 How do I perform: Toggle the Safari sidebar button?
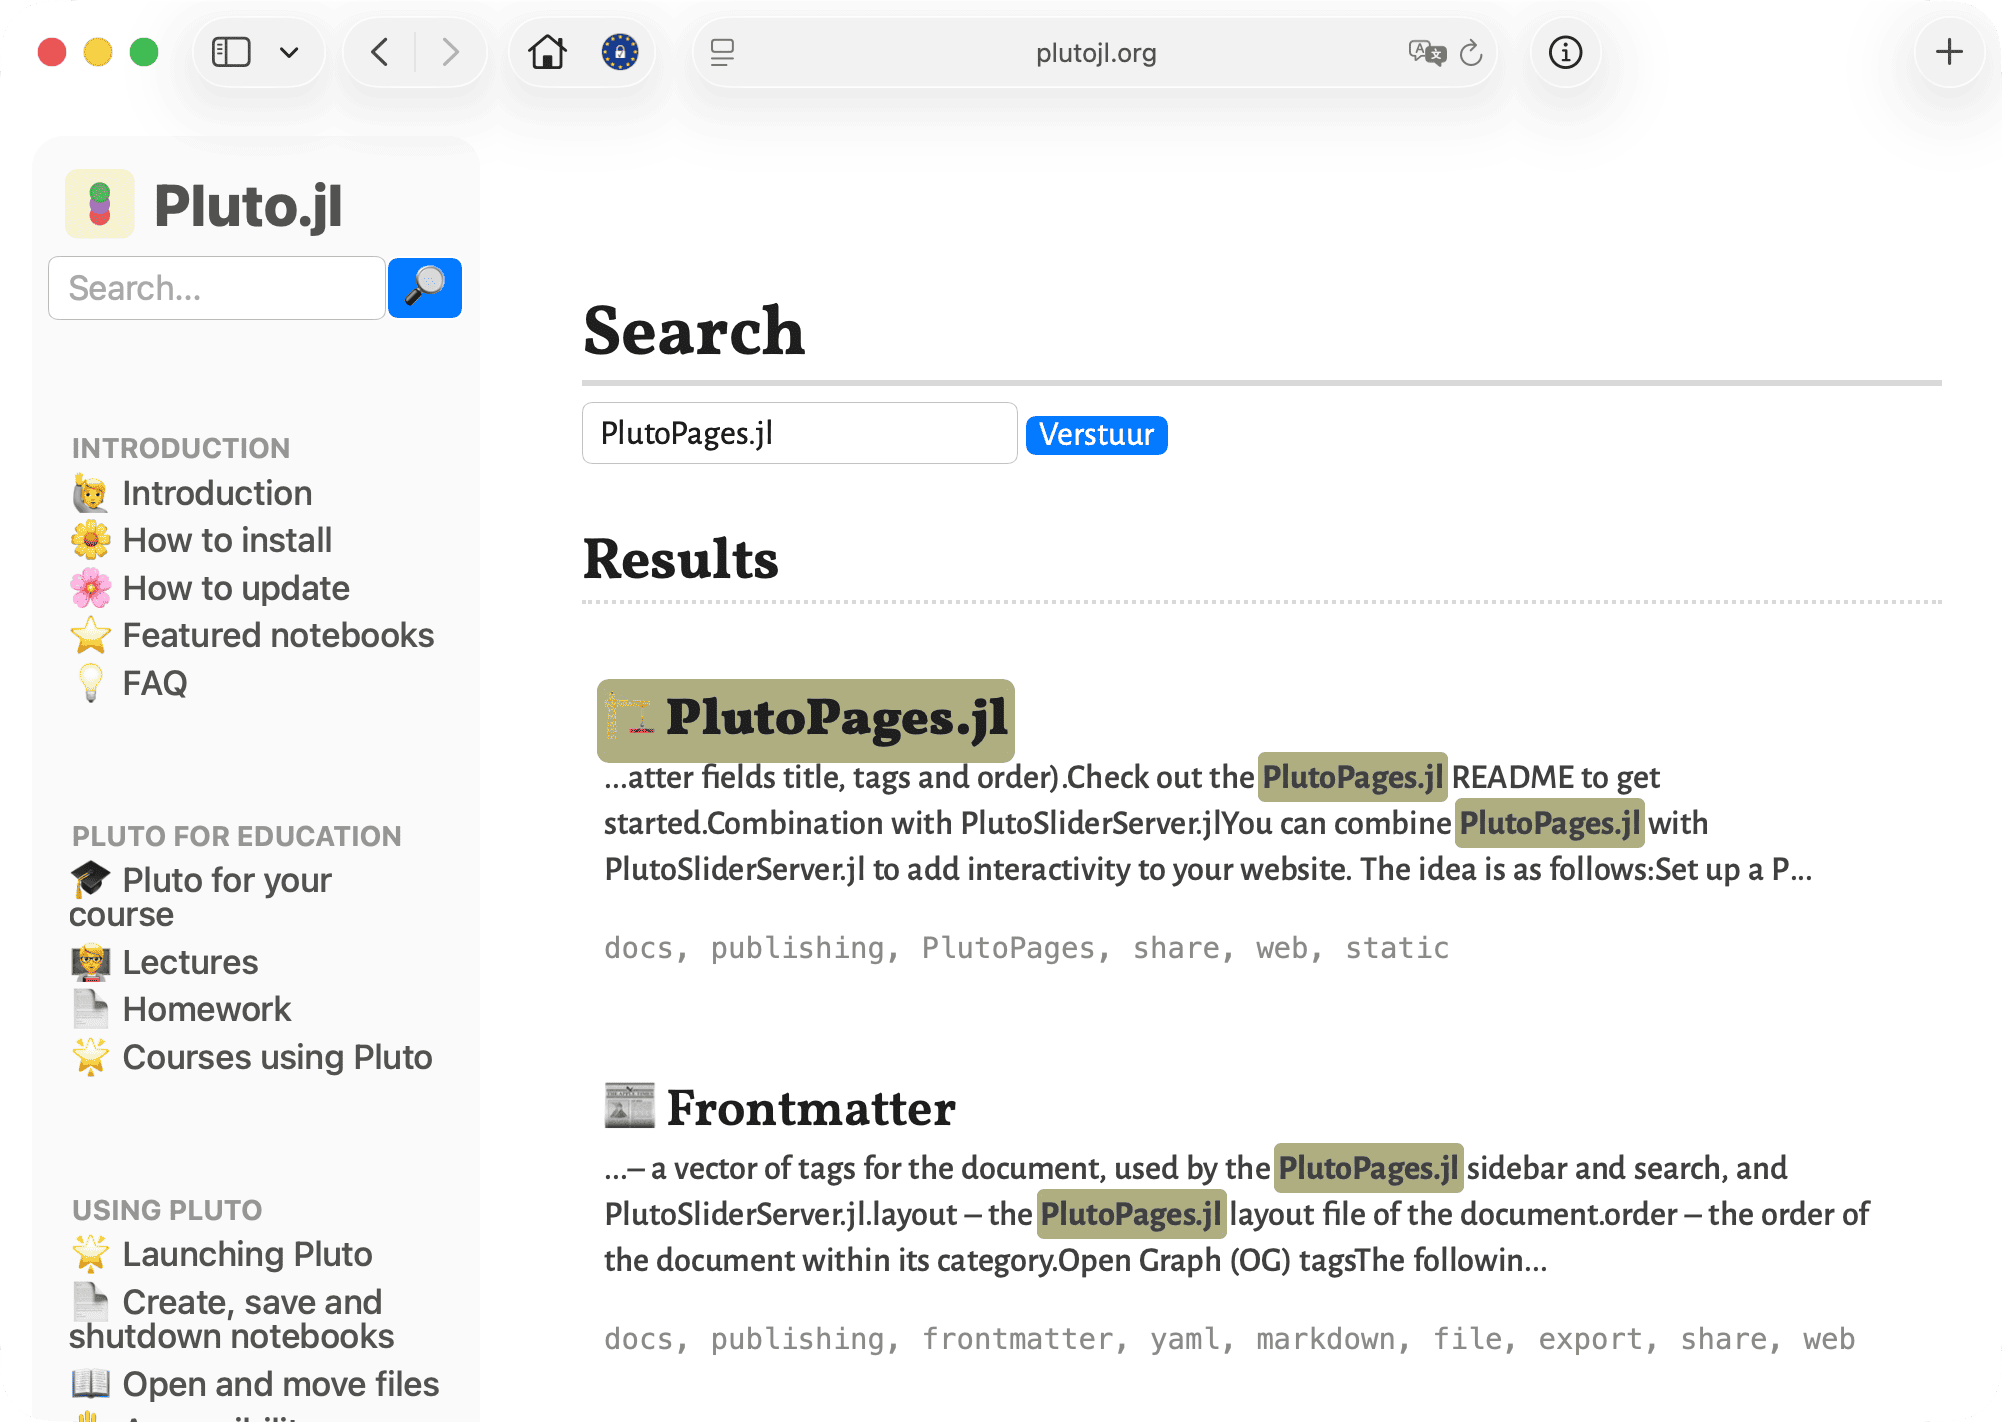point(231,52)
